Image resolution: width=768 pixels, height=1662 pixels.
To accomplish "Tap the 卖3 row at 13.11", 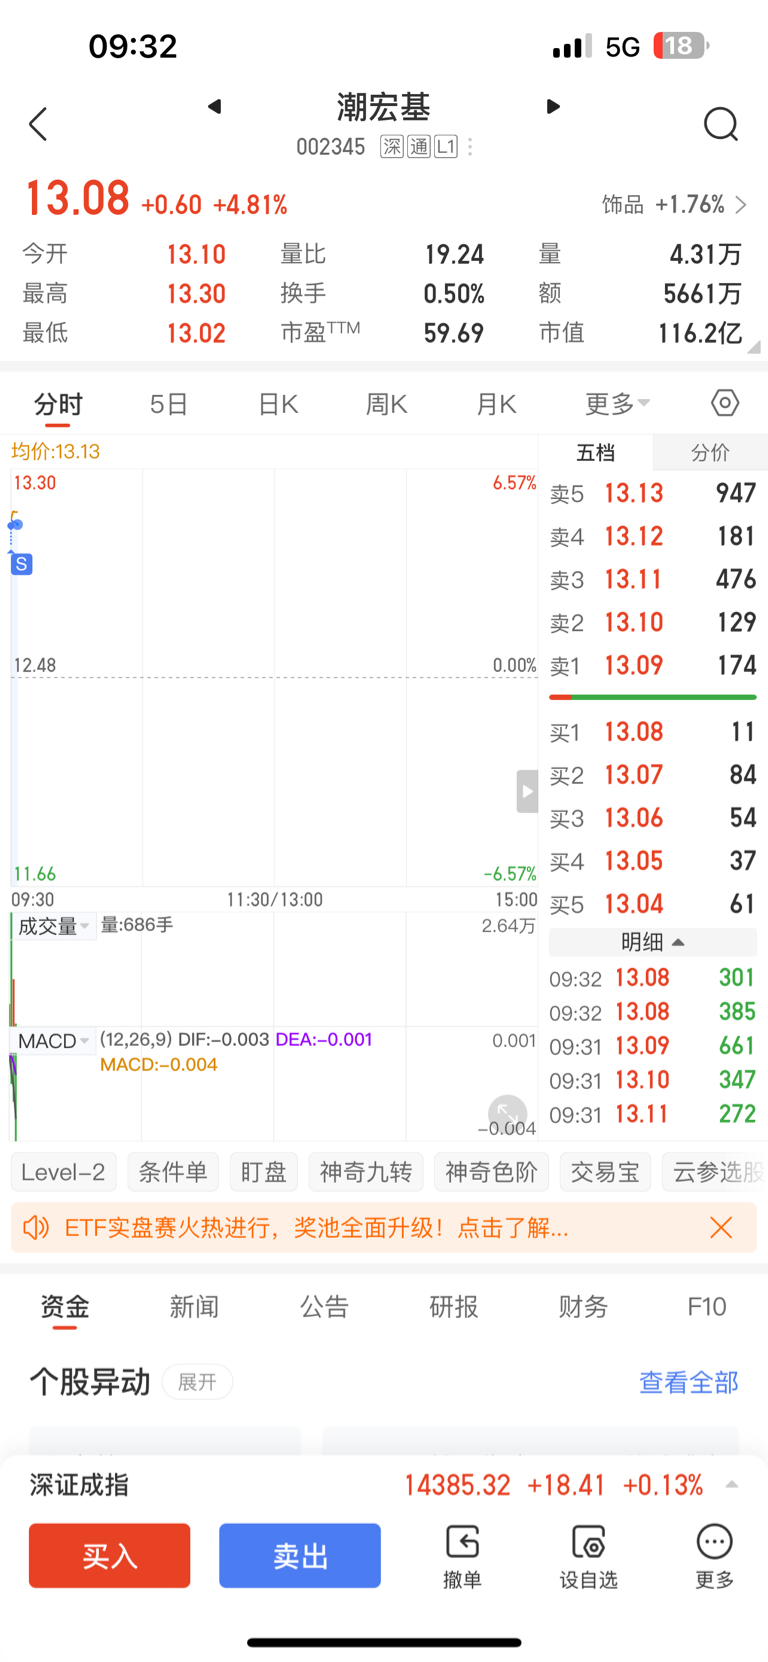I will [x=653, y=579].
